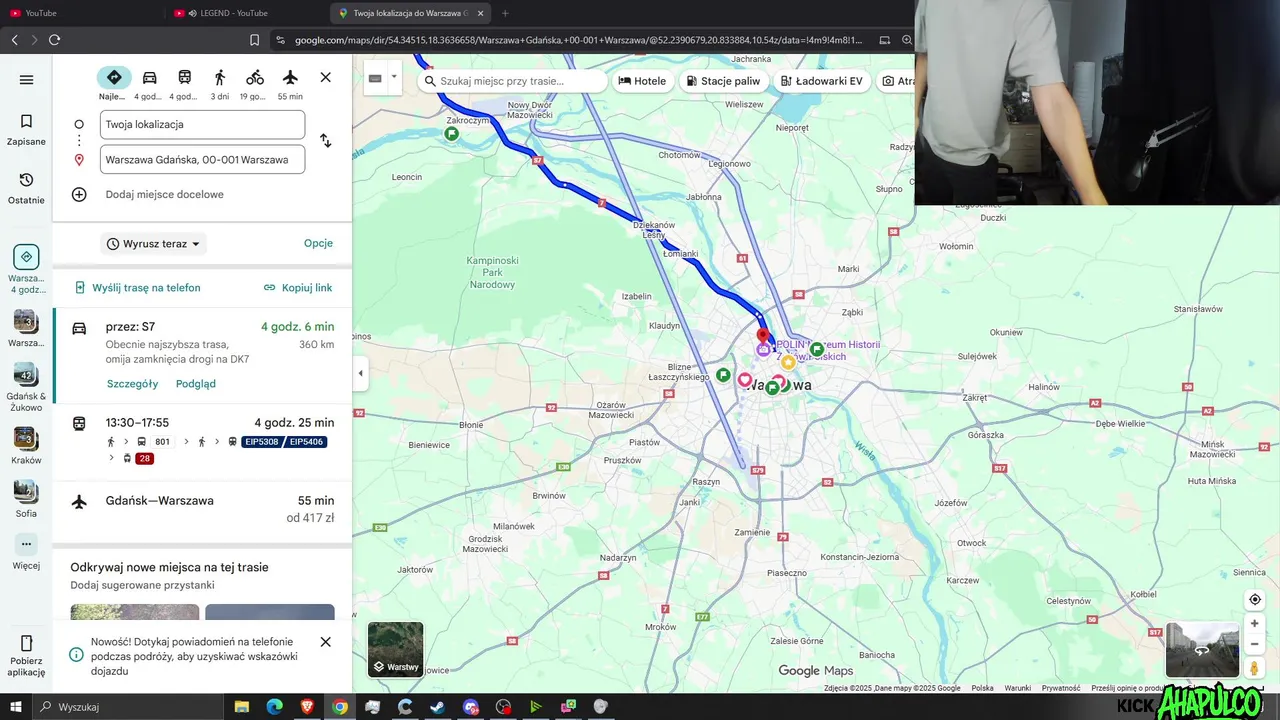
Task: Open recent Kraków item
Action: coord(26,445)
